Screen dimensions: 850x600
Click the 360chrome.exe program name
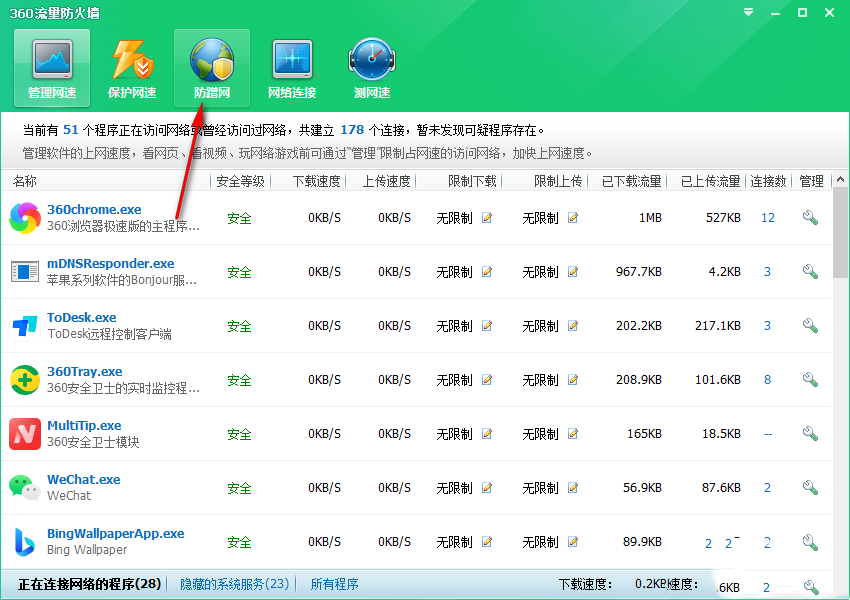click(94, 209)
